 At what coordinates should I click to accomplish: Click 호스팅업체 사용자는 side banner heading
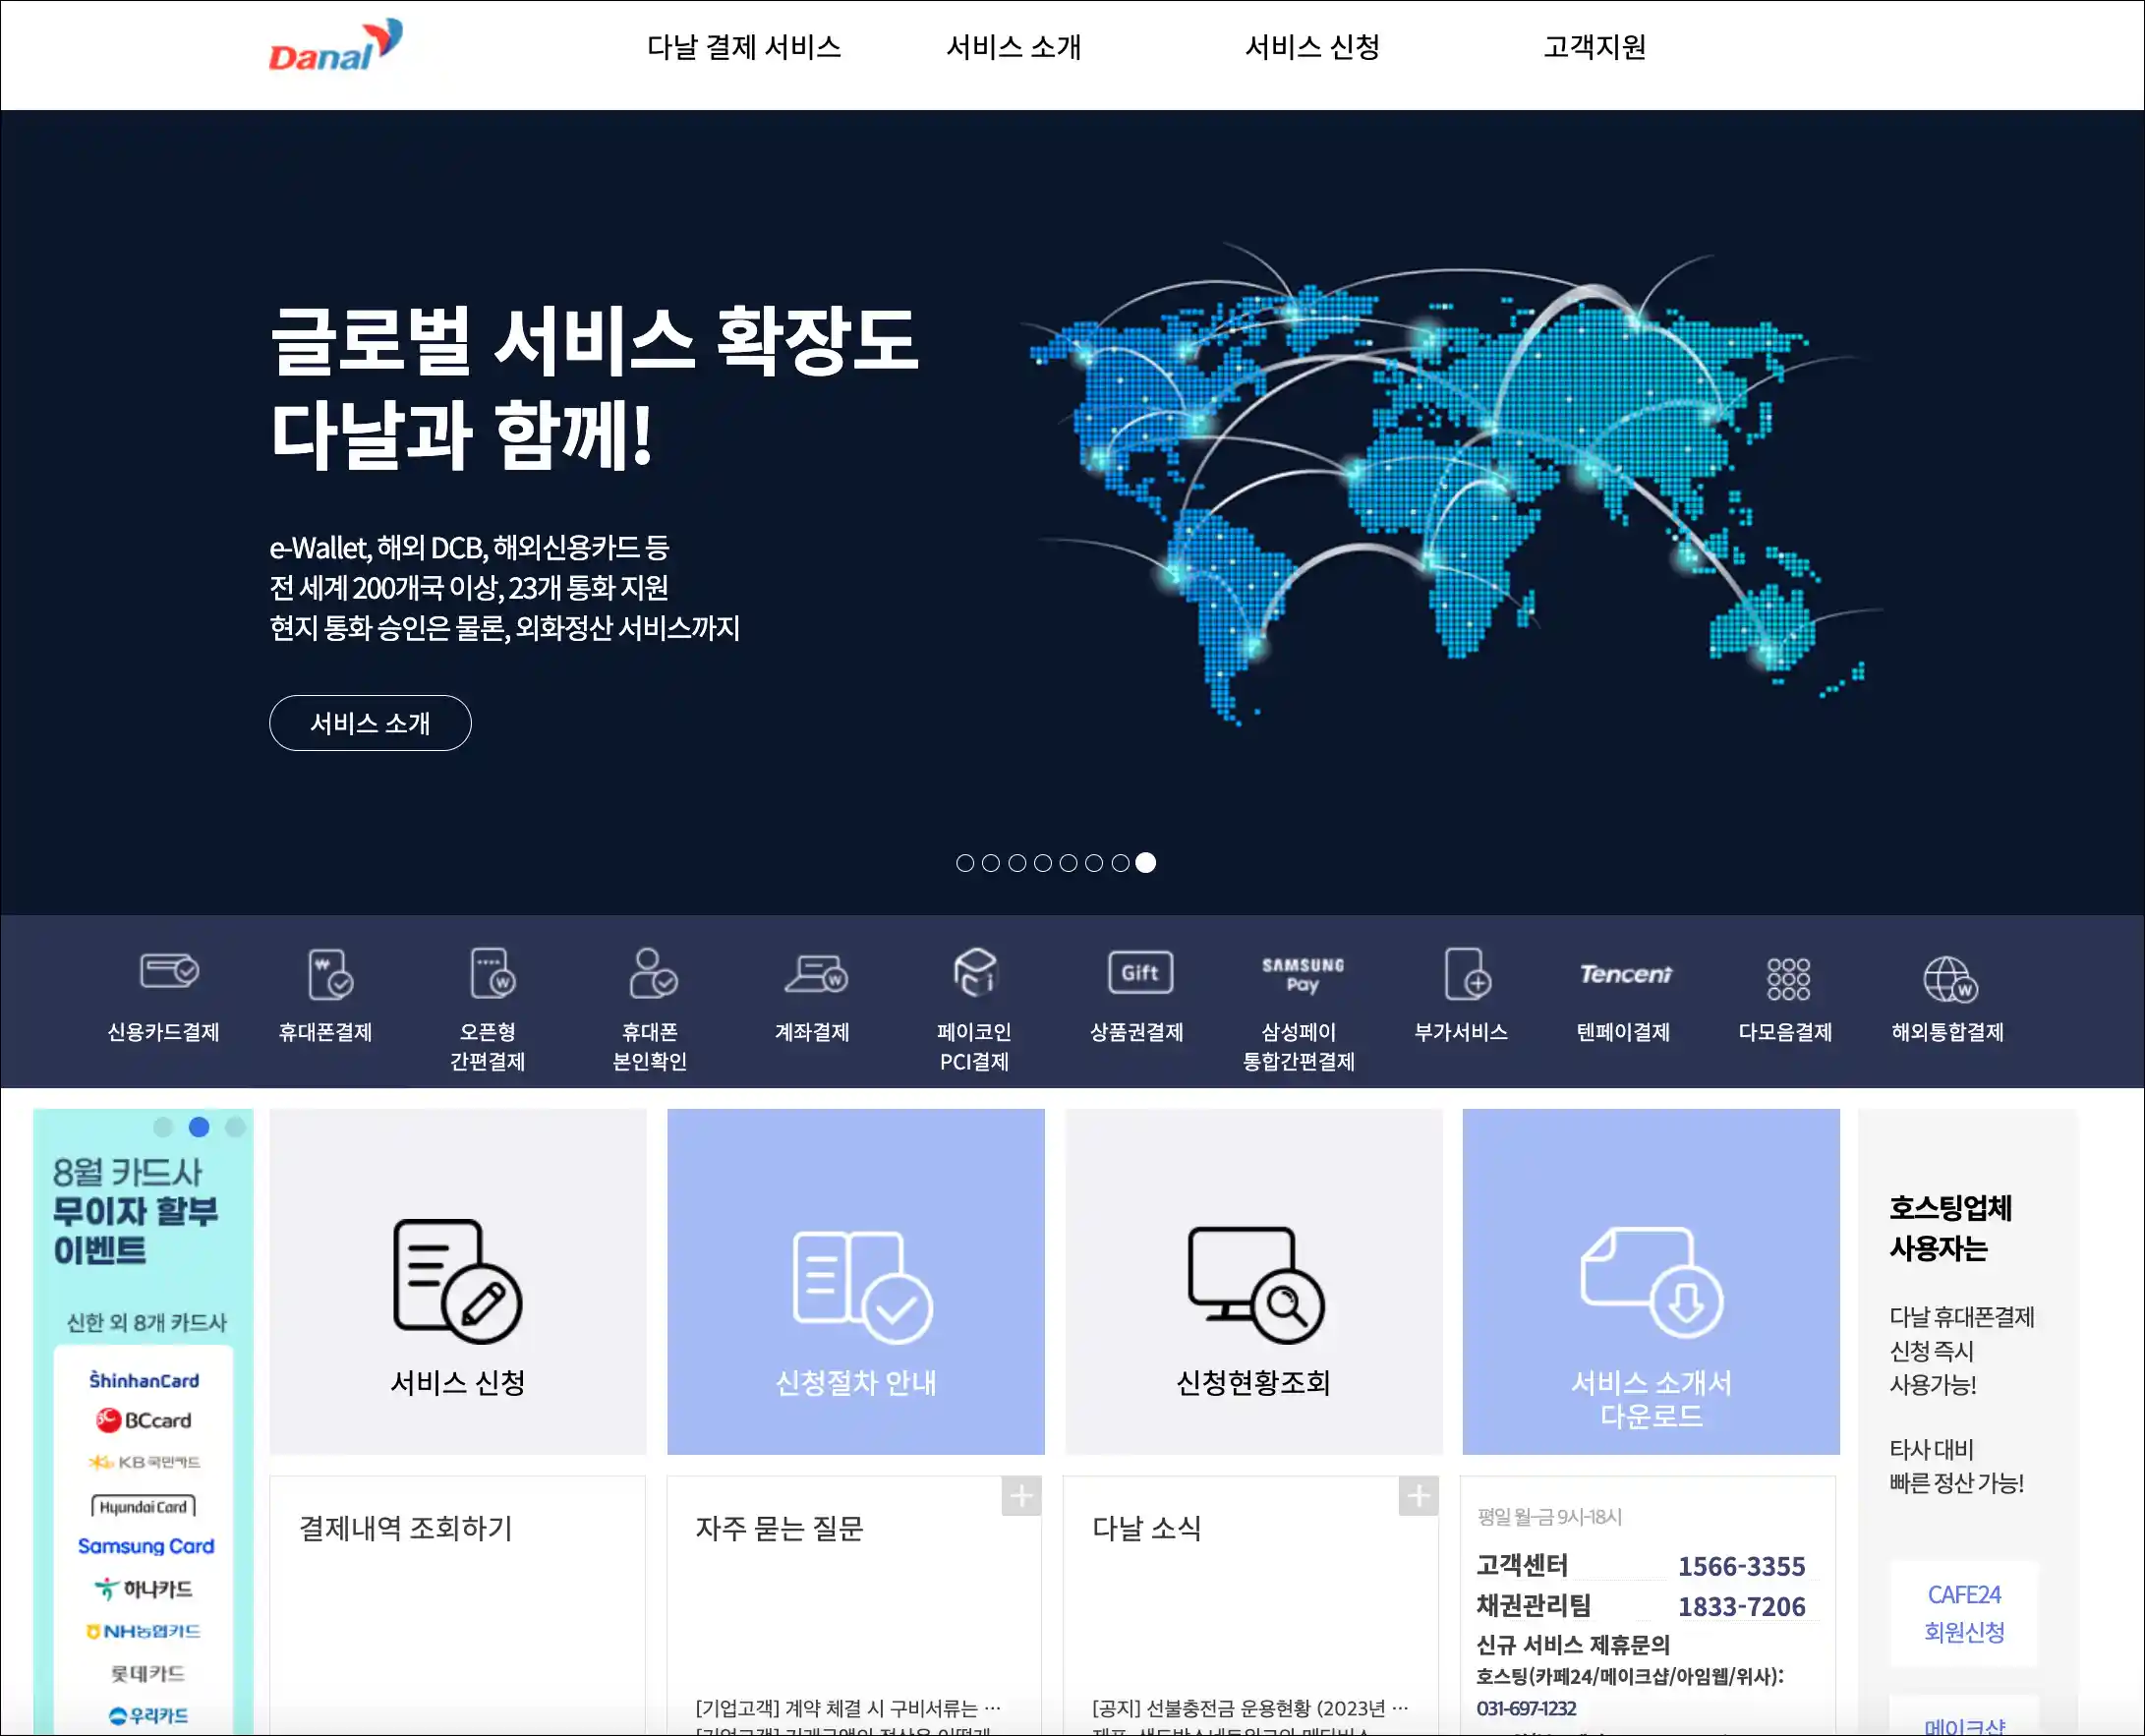click(1950, 1228)
